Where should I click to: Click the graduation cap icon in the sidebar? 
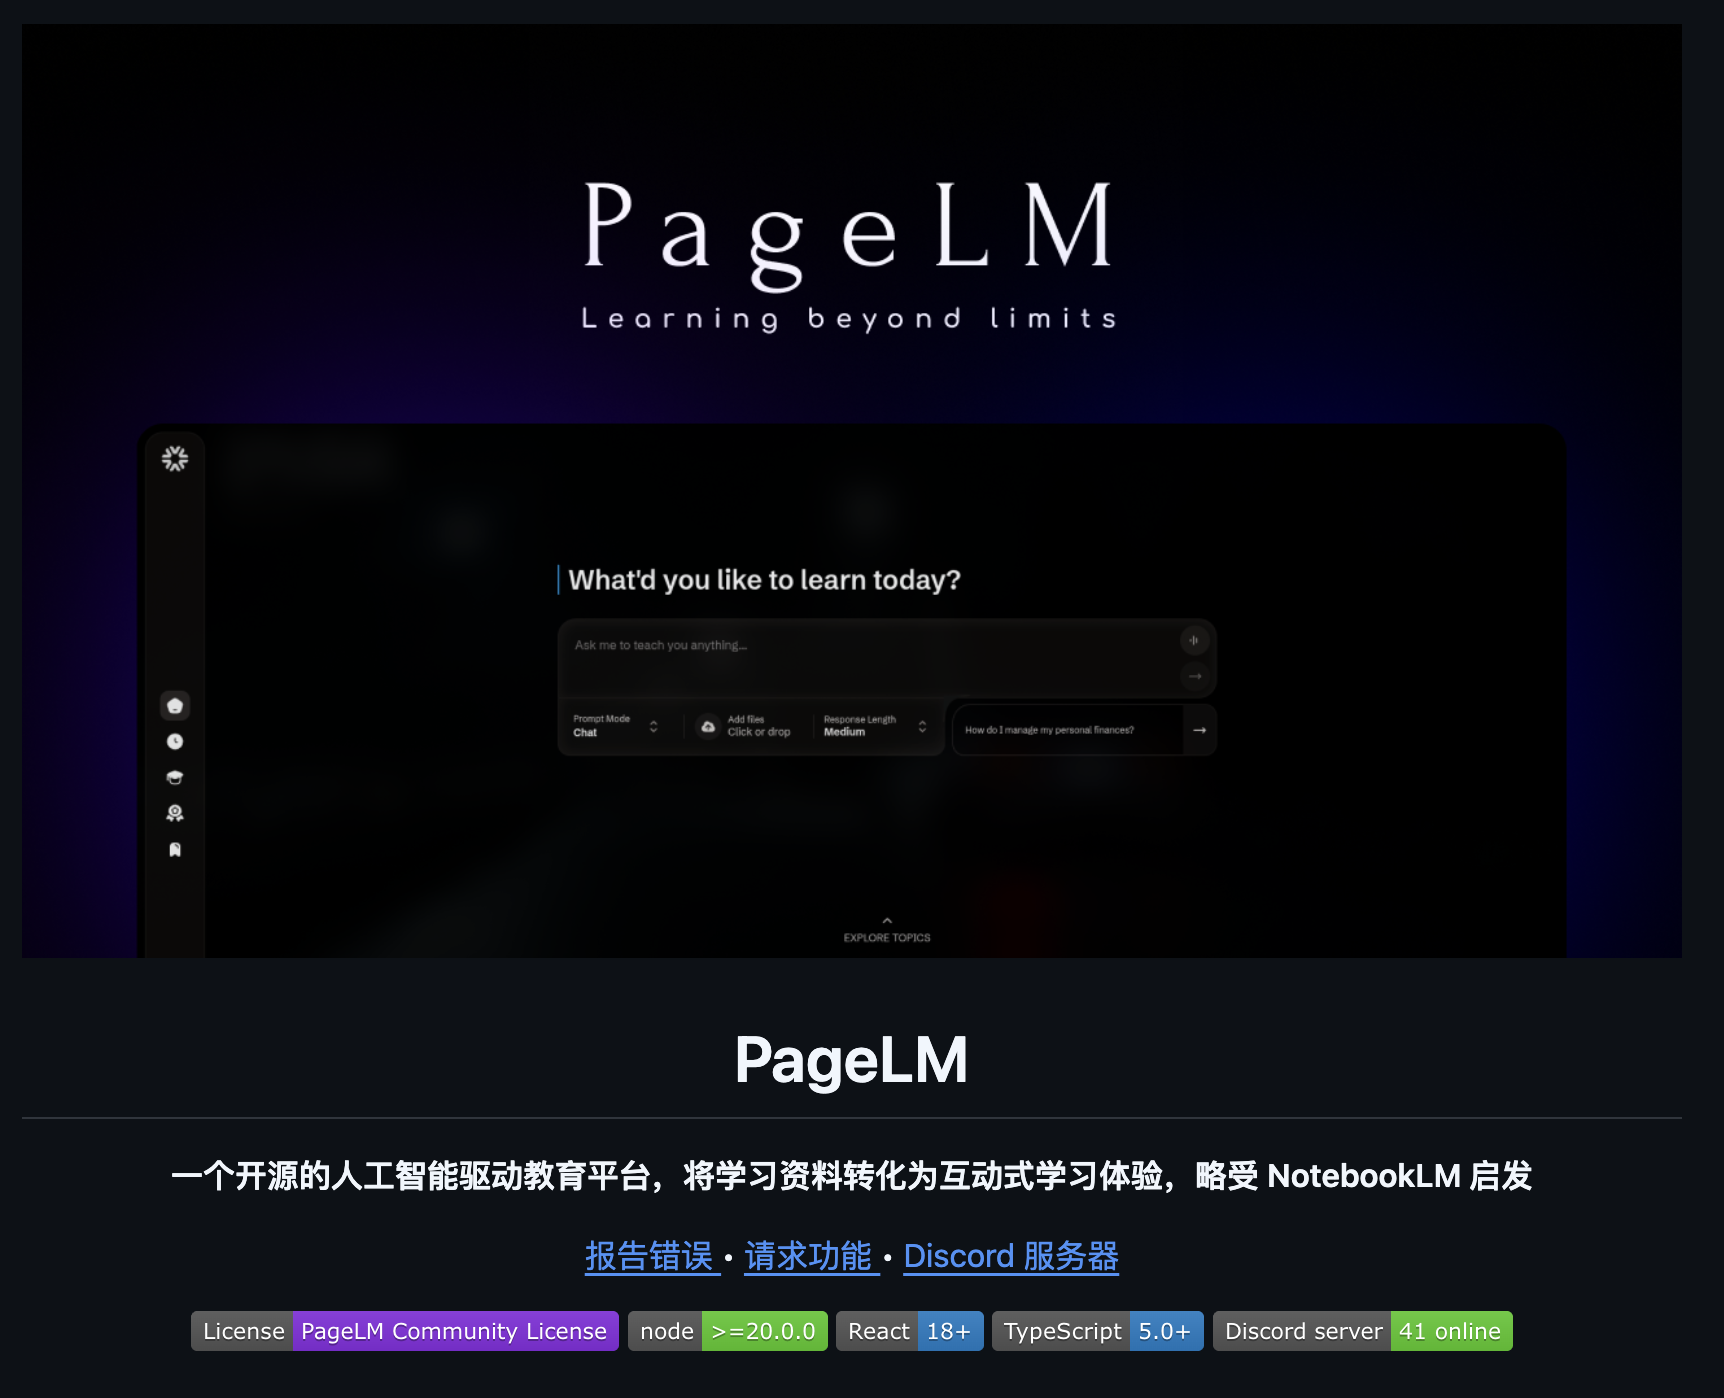click(x=175, y=776)
